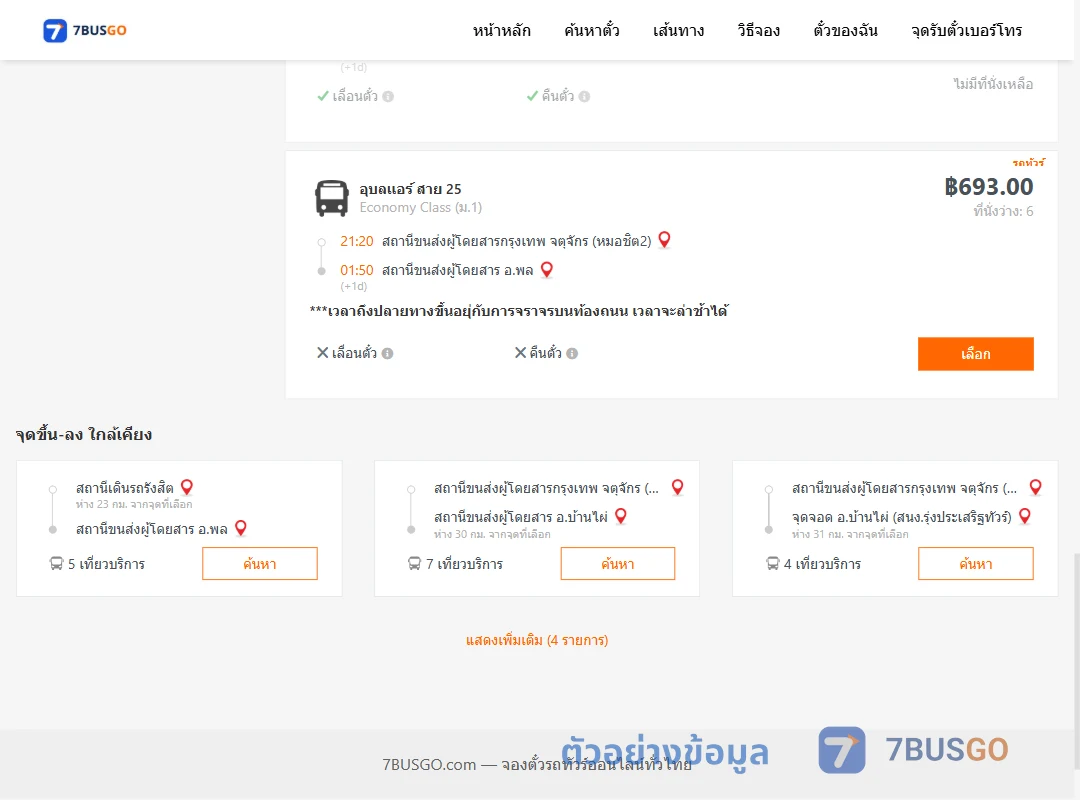Click the จุดขึ้น-ลง ใกล้เคียง heading
Viewport: 1080px width, 800px height.
click(x=84, y=434)
